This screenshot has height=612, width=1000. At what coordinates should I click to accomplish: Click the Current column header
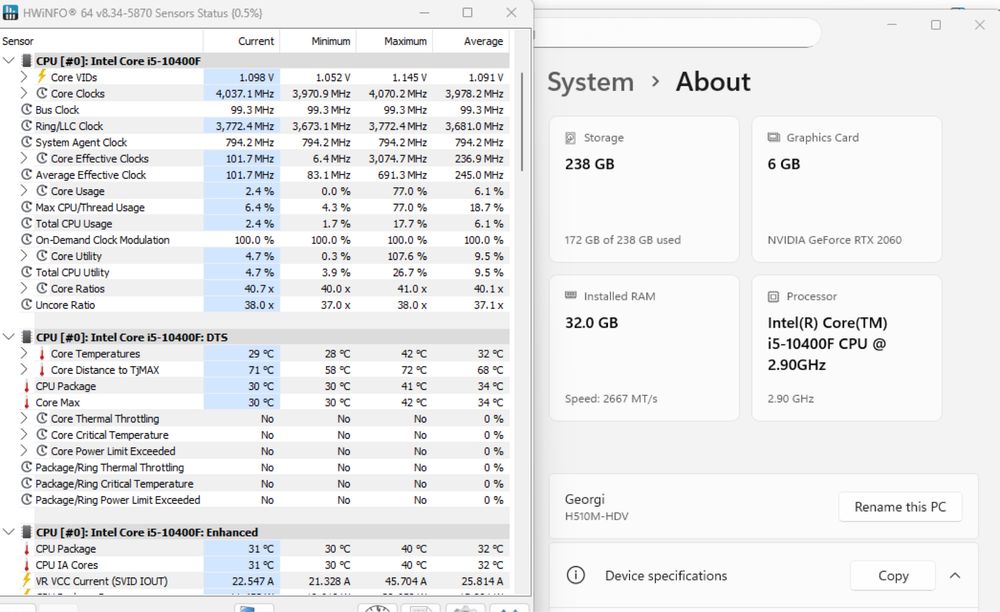pyautogui.click(x=242, y=41)
